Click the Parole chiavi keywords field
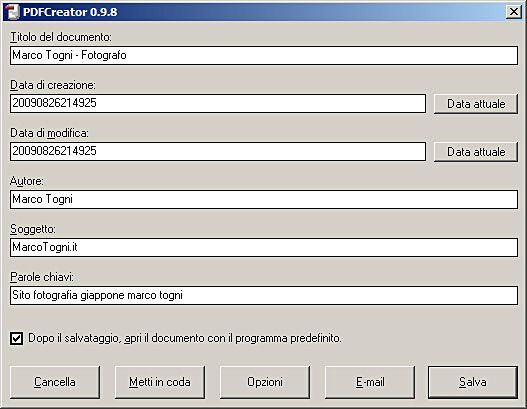 point(264,296)
